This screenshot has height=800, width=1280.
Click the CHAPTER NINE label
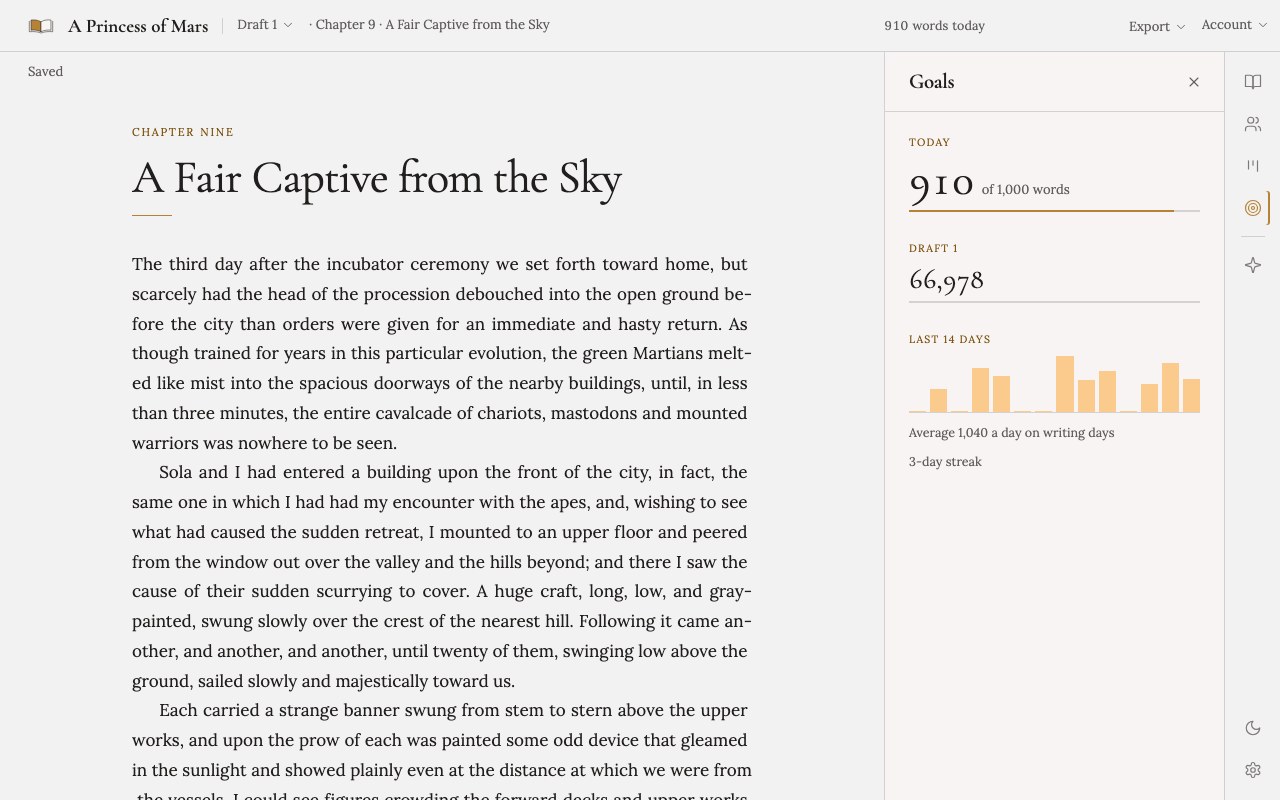(x=183, y=132)
